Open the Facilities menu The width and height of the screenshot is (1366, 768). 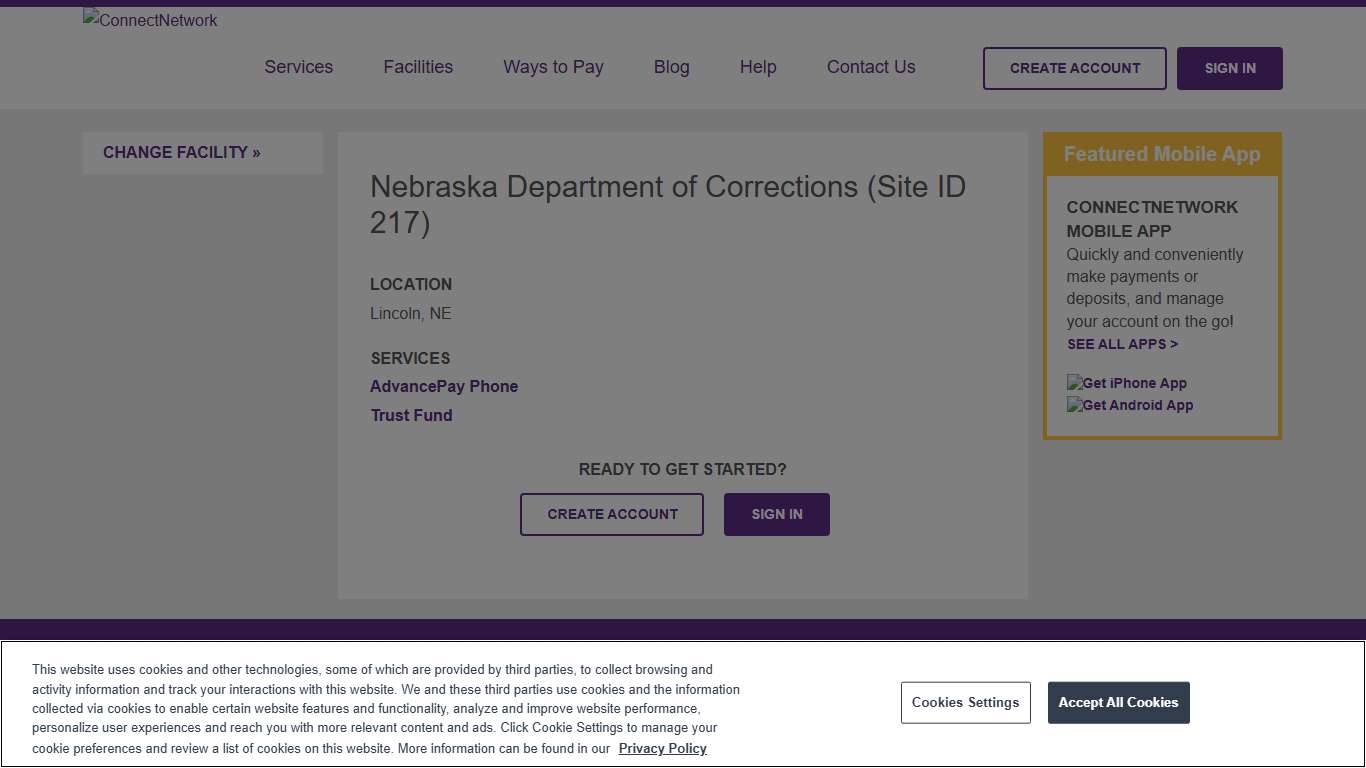tap(418, 67)
